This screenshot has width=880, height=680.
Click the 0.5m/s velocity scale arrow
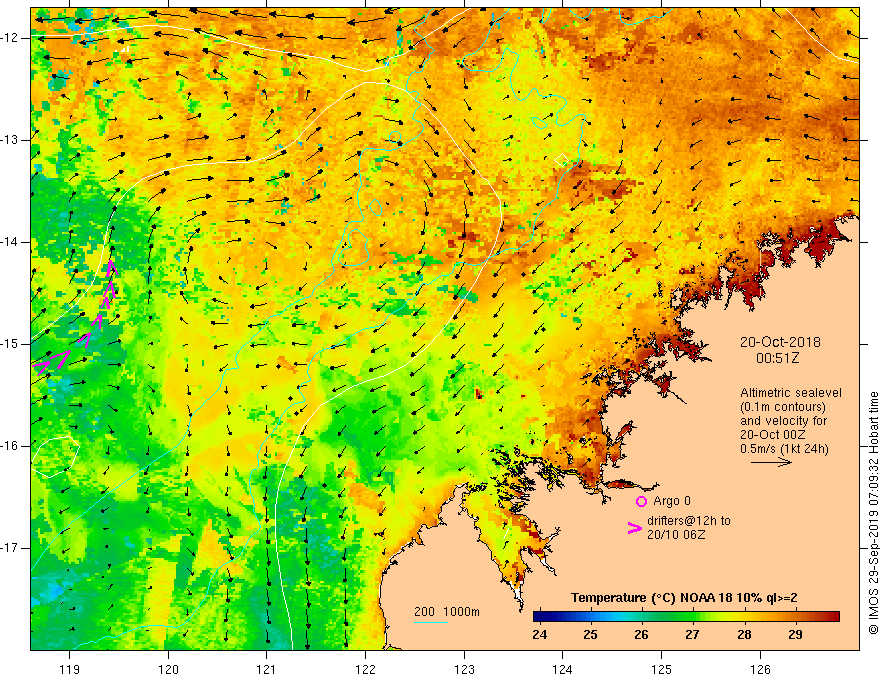pyautogui.click(x=771, y=462)
